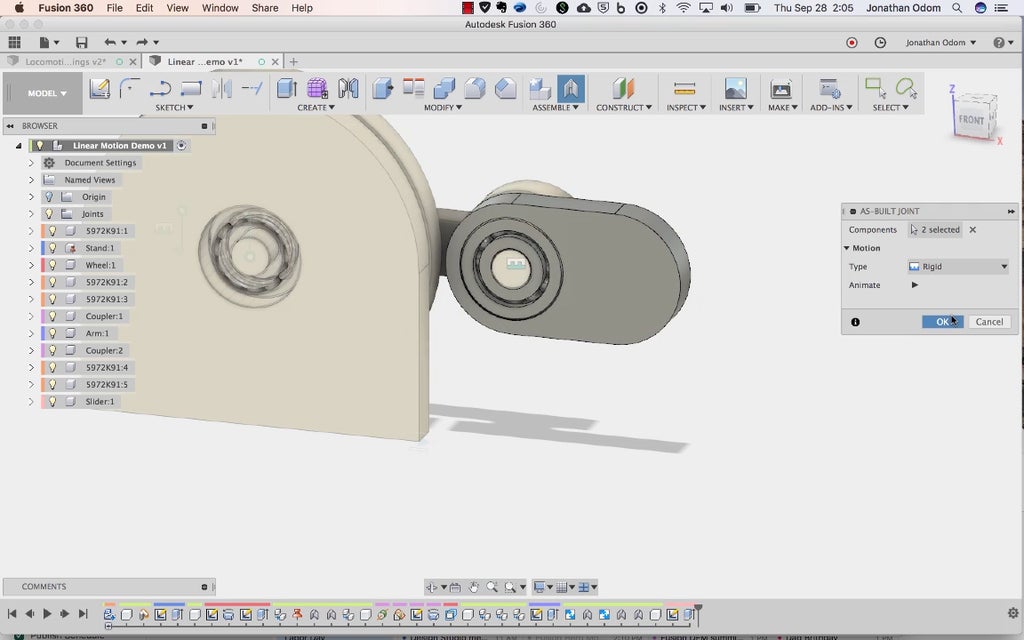Open the data panel grid icon
The image size is (1024, 640).
[14, 43]
